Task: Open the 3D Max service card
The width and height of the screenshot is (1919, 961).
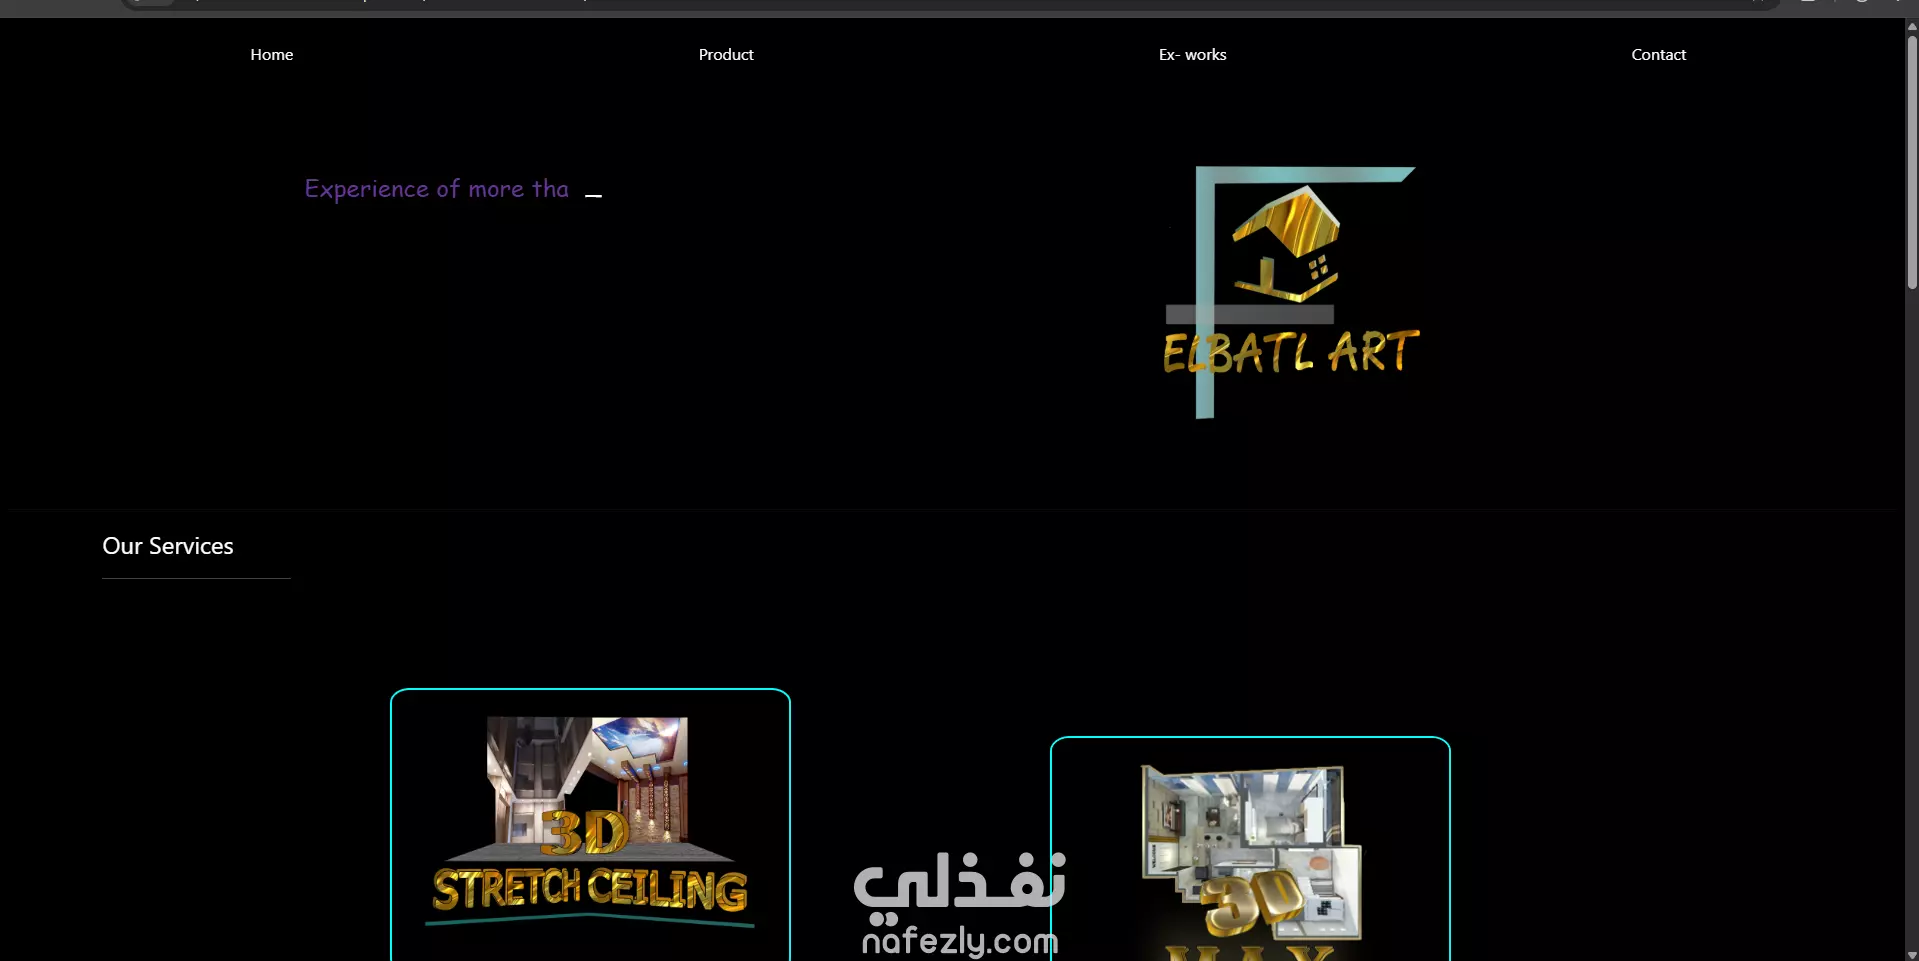Action: point(1250,849)
